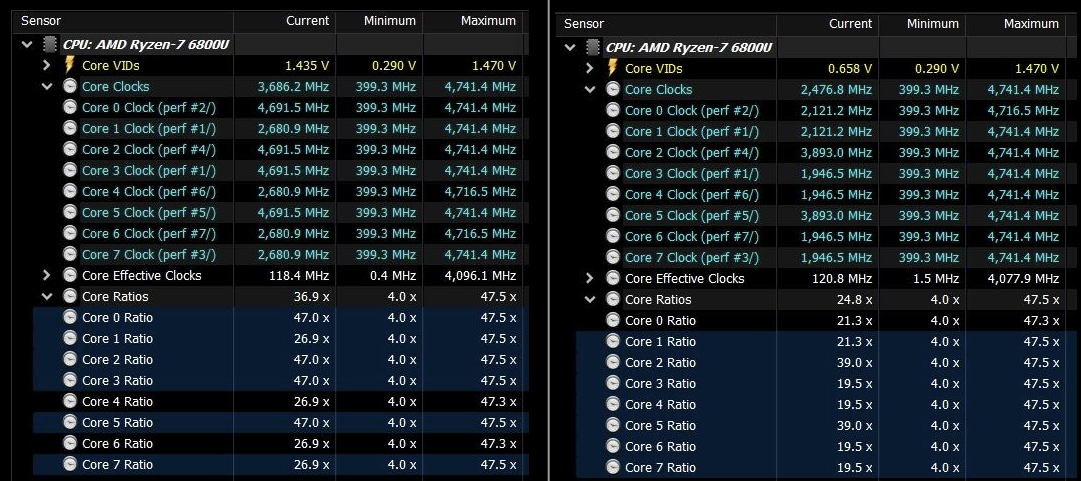This screenshot has width=1081, height=481.
Task: Click the CPU chip icon in left panel
Action: tap(50, 45)
